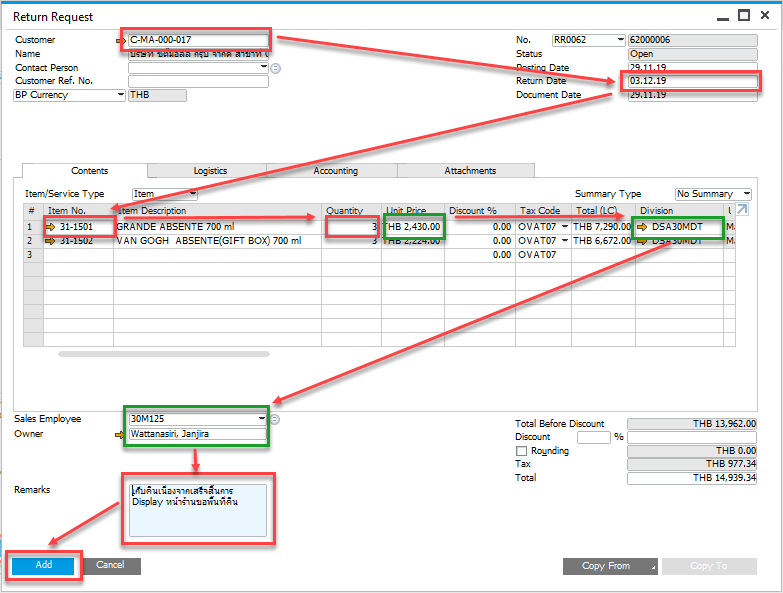Open link arrow beside DSA30MDT in row 1

[x=643, y=227]
